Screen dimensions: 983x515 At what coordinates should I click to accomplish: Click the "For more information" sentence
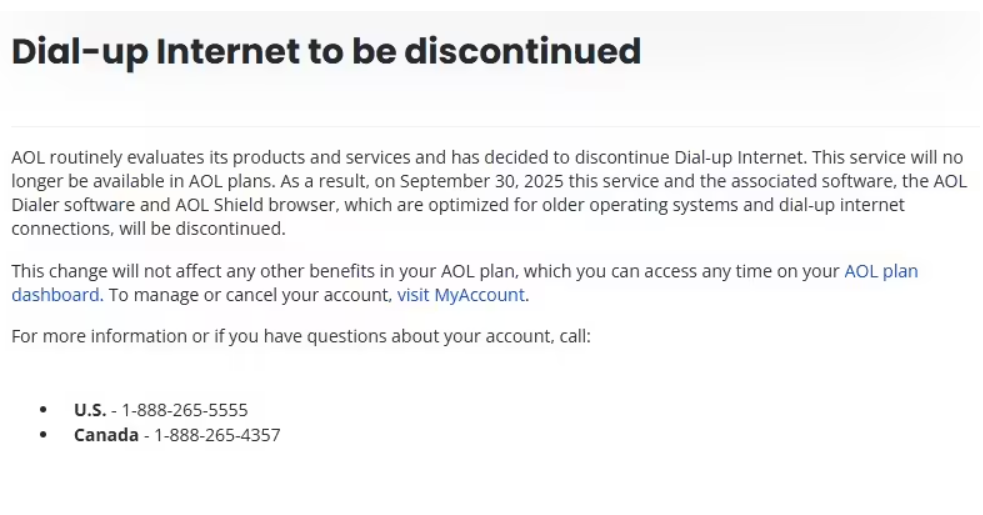[x=301, y=336]
